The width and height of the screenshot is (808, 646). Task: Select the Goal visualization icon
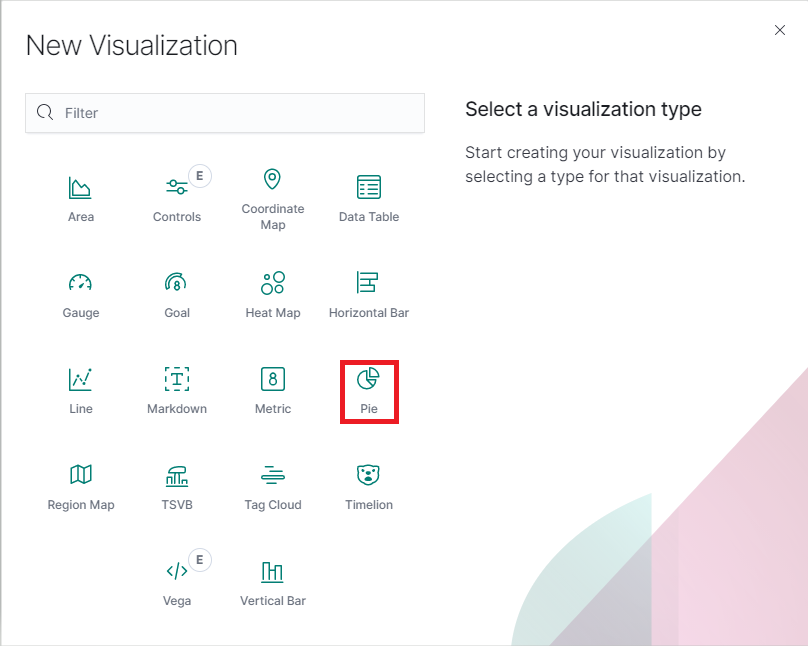177,284
